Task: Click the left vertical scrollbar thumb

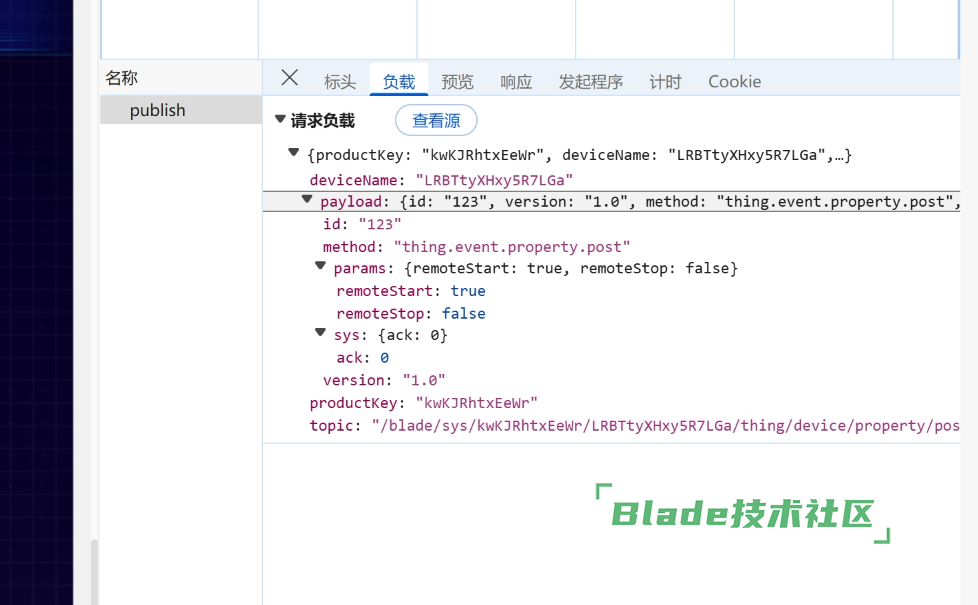Action: (95, 572)
